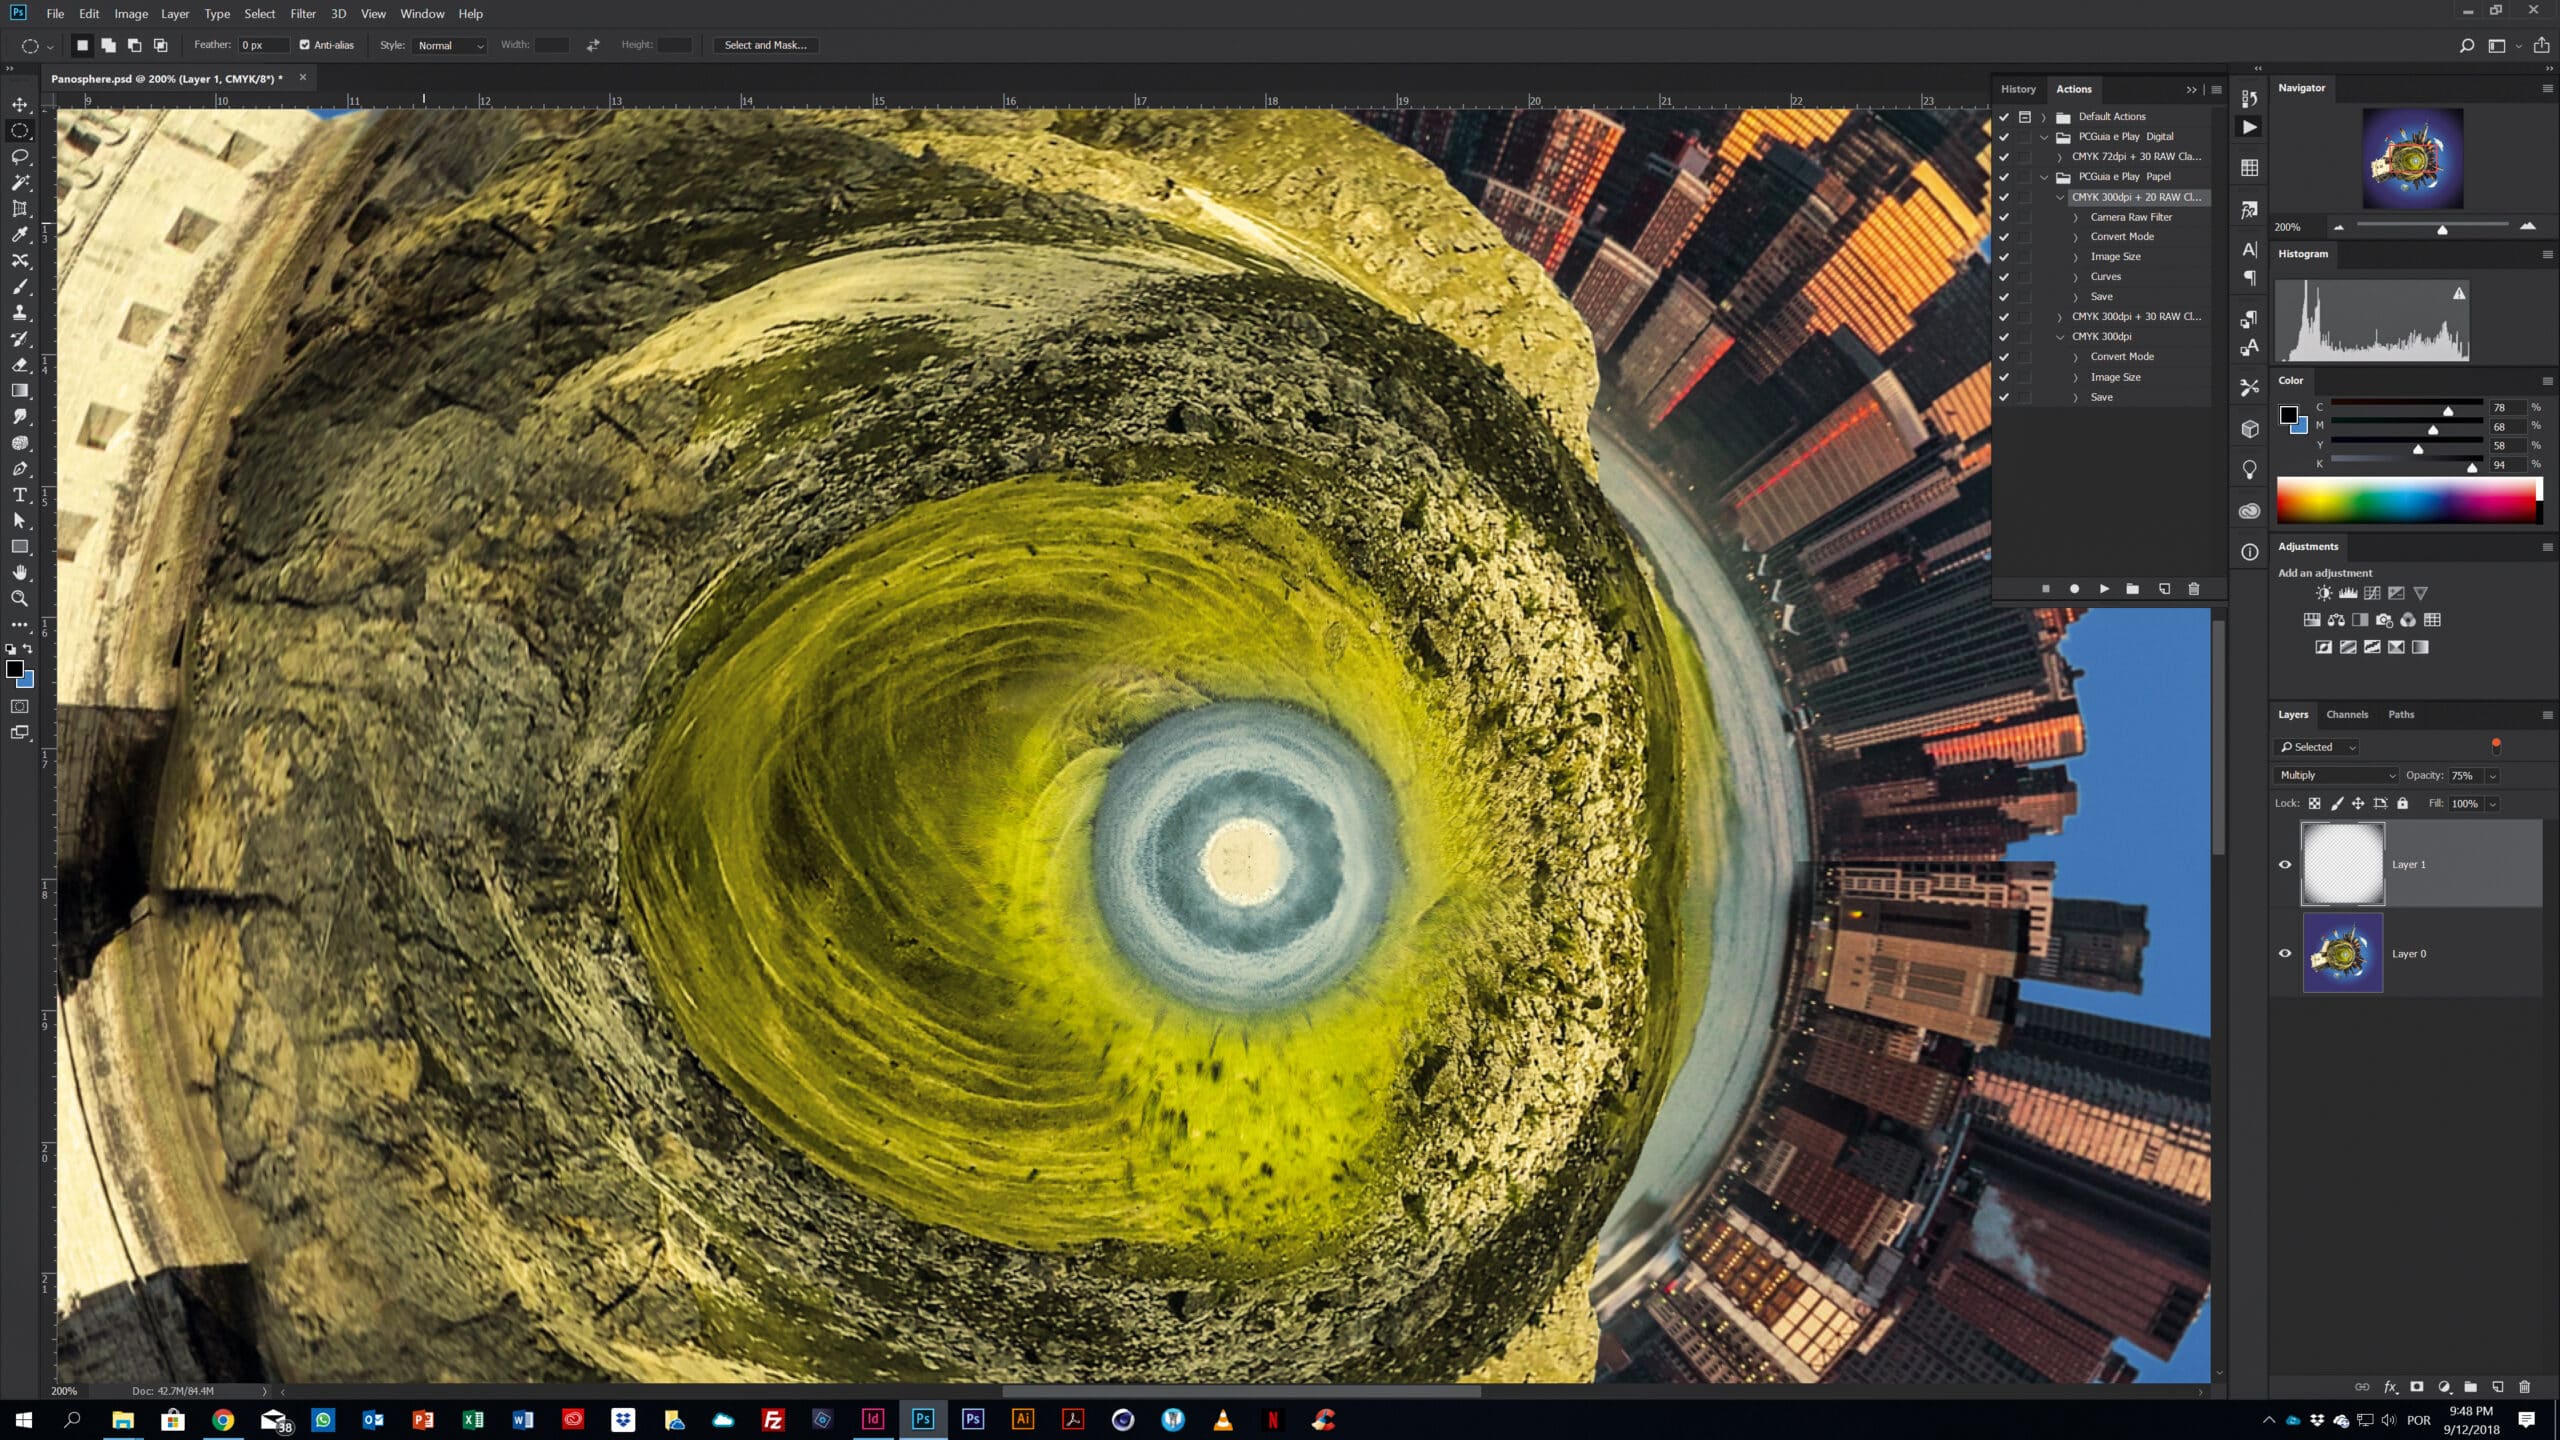Viewport: 2560px width, 1440px height.
Task: Select the Hand tool
Action: point(19,573)
